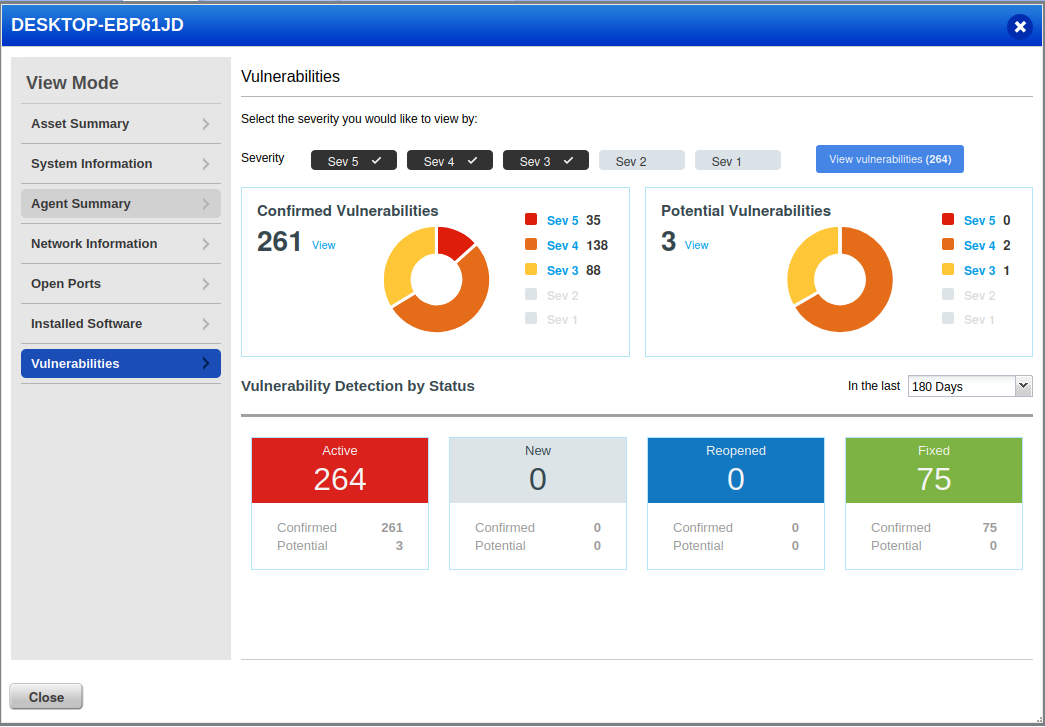The height and width of the screenshot is (727, 1045).
Task: Click the greyed Sev 2 entry in Confirmed legend
Action: pos(552,295)
